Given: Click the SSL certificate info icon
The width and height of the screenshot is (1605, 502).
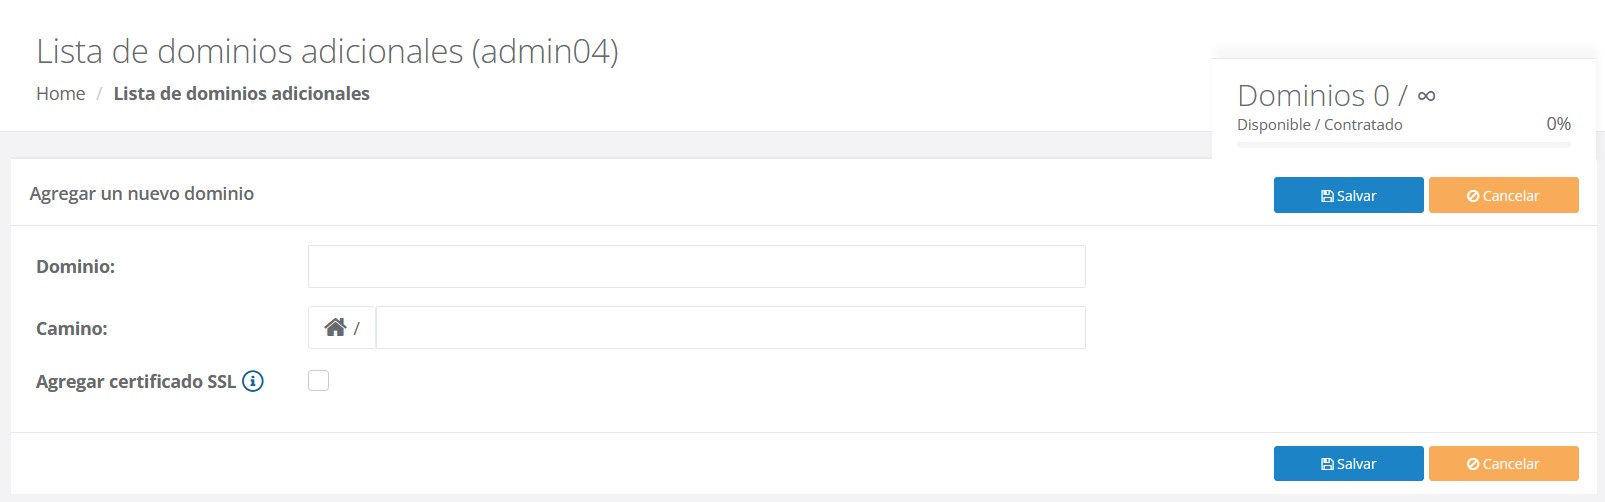Looking at the screenshot, I should point(253,381).
